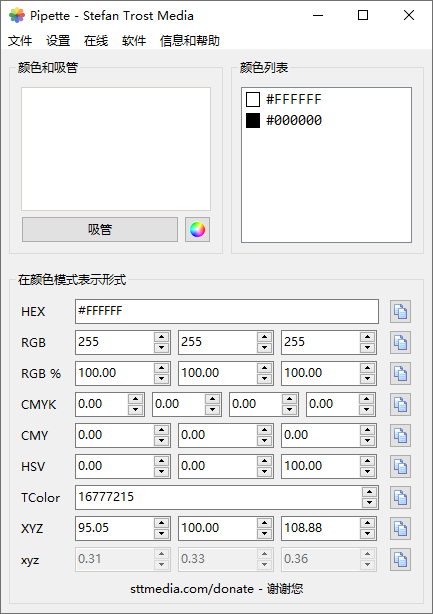Copy the RGB % values

click(400, 374)
